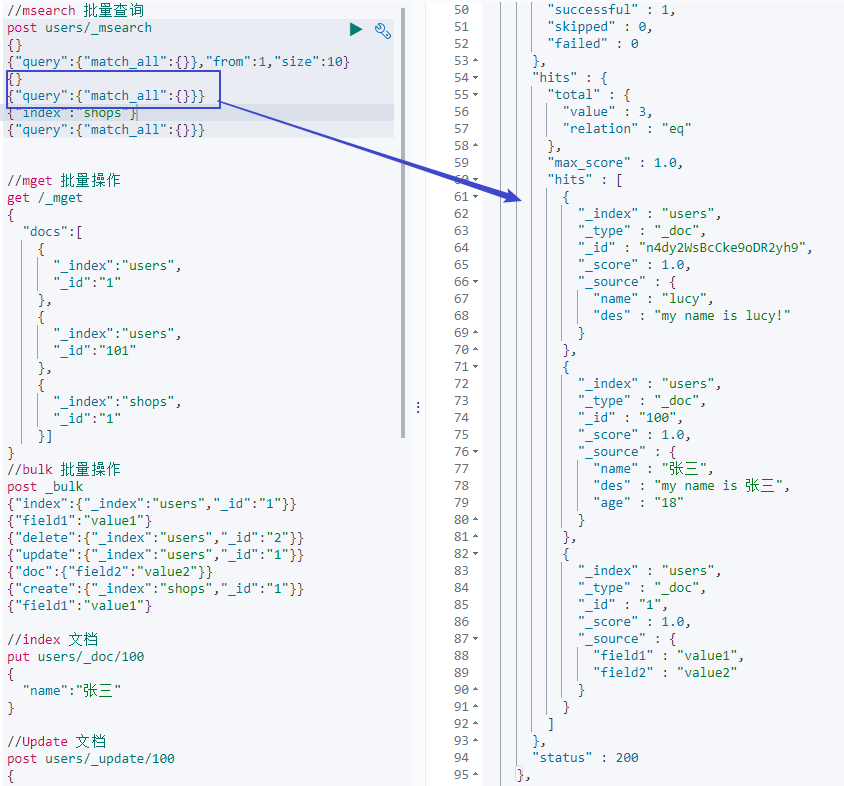Image resolution: width=844 pixels, height=786 pixels.
Task: Click the bulk "delete" action line
Action: pyautogui.click(x=156, y=538)
